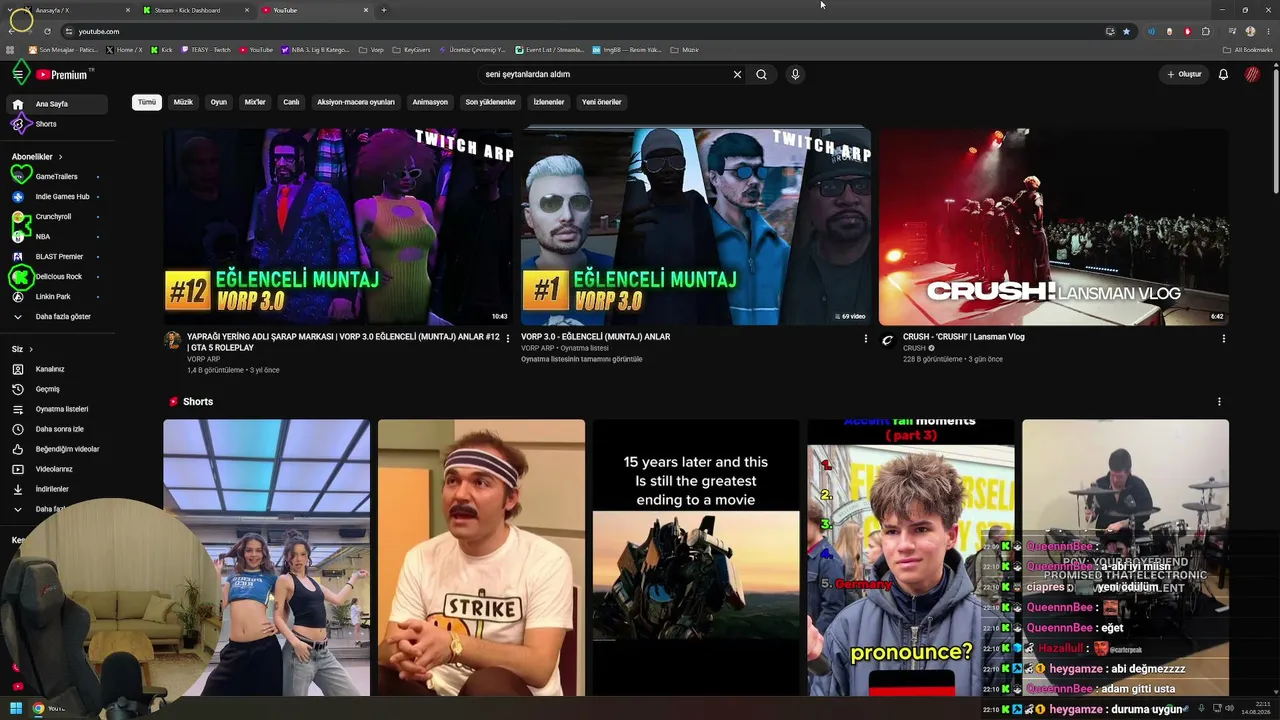This screenshot has height=720, width=1280.
Task: Open Geçmiş history in sidebar
Action: pyautogui.click(x=56, y=389)
